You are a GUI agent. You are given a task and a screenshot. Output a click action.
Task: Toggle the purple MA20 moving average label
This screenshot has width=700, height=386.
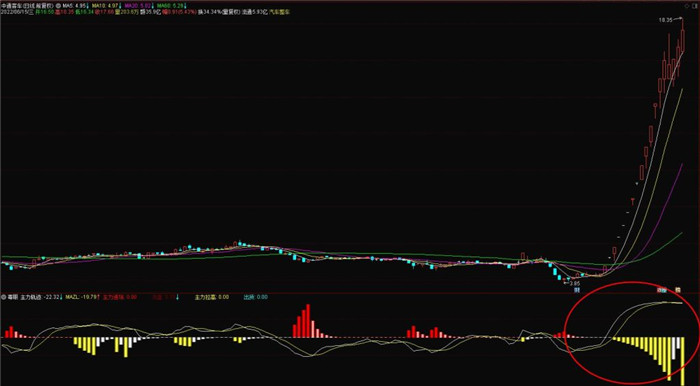coord(137,5)
